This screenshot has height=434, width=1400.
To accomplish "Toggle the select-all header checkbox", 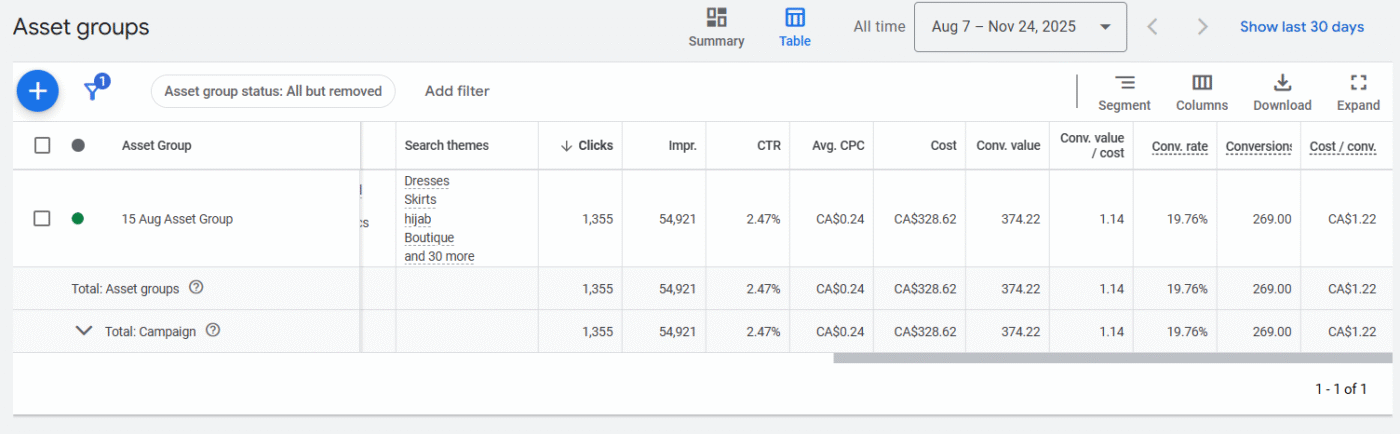I will pos(42,145).
